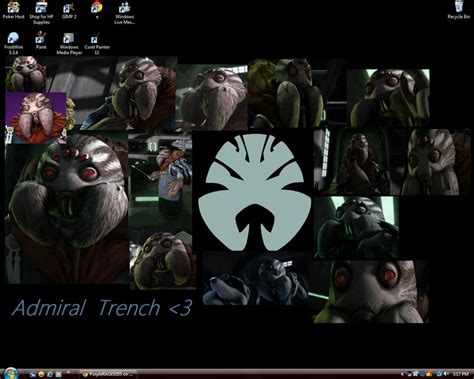Launch Corel Painter 11 shortcut
Screen dimensions: 474x379
(x=97, y=43)
